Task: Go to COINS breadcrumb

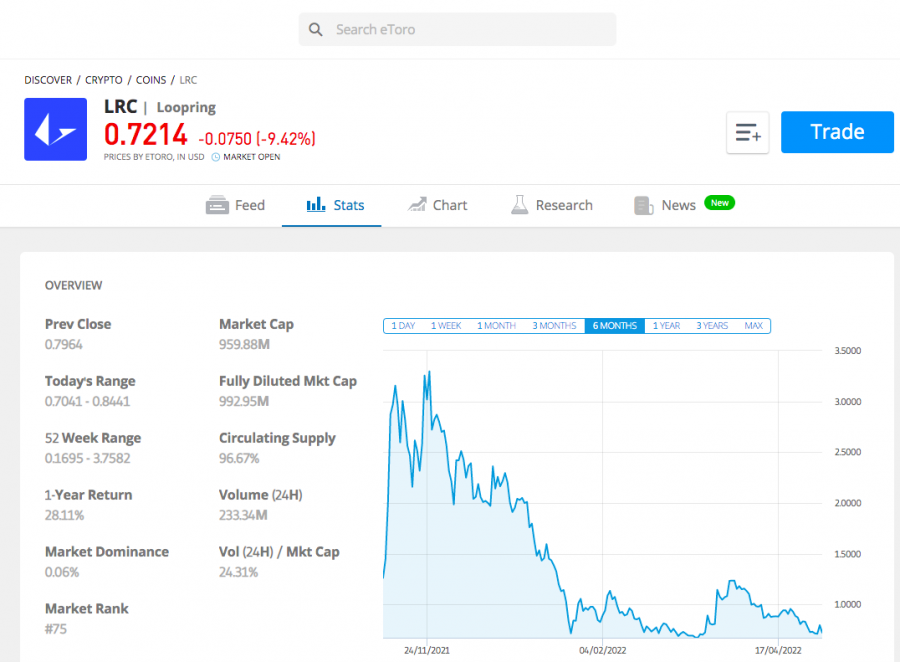Action: tap(151, 80)
